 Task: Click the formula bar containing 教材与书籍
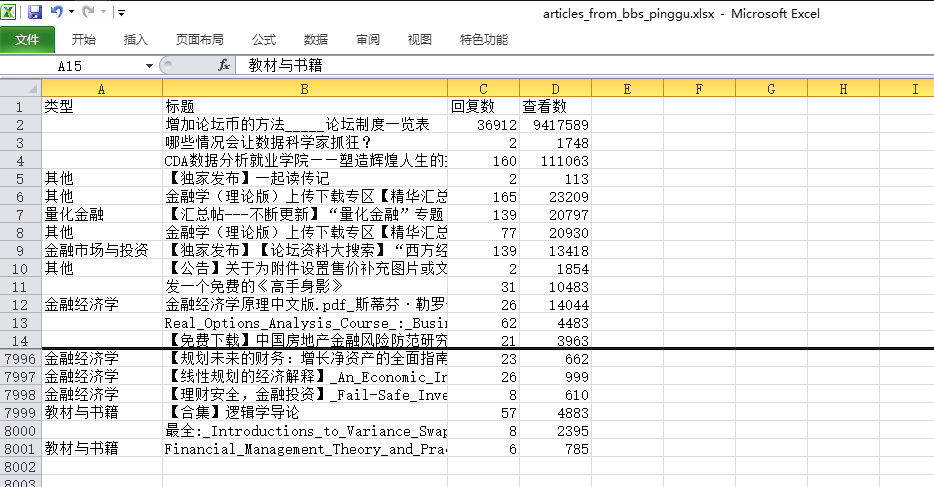point(584,65)
